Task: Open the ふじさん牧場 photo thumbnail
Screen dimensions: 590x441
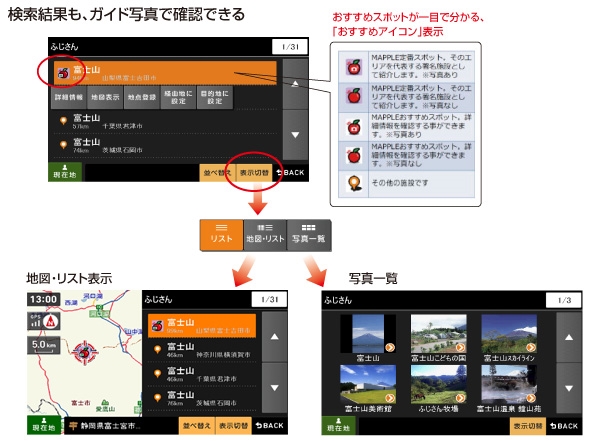Action: (438, 384)
